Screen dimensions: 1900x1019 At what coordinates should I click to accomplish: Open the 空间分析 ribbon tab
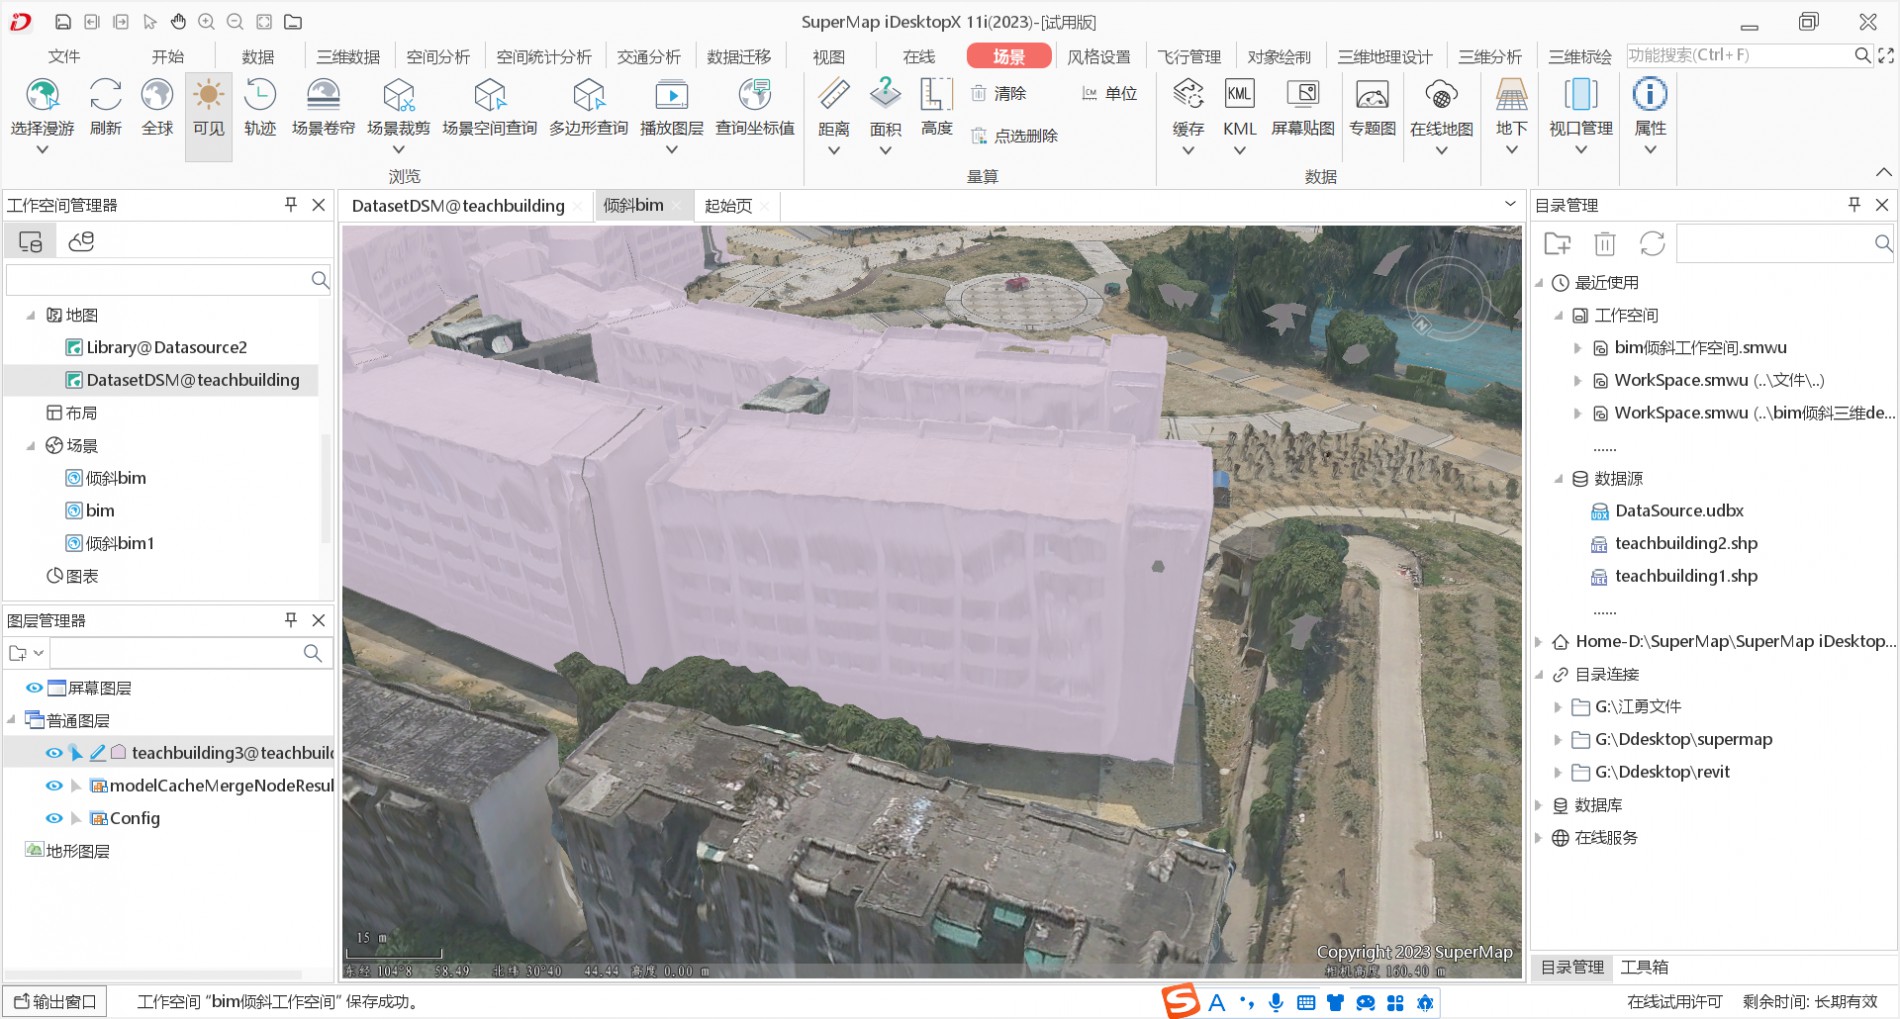coord(438,57)
